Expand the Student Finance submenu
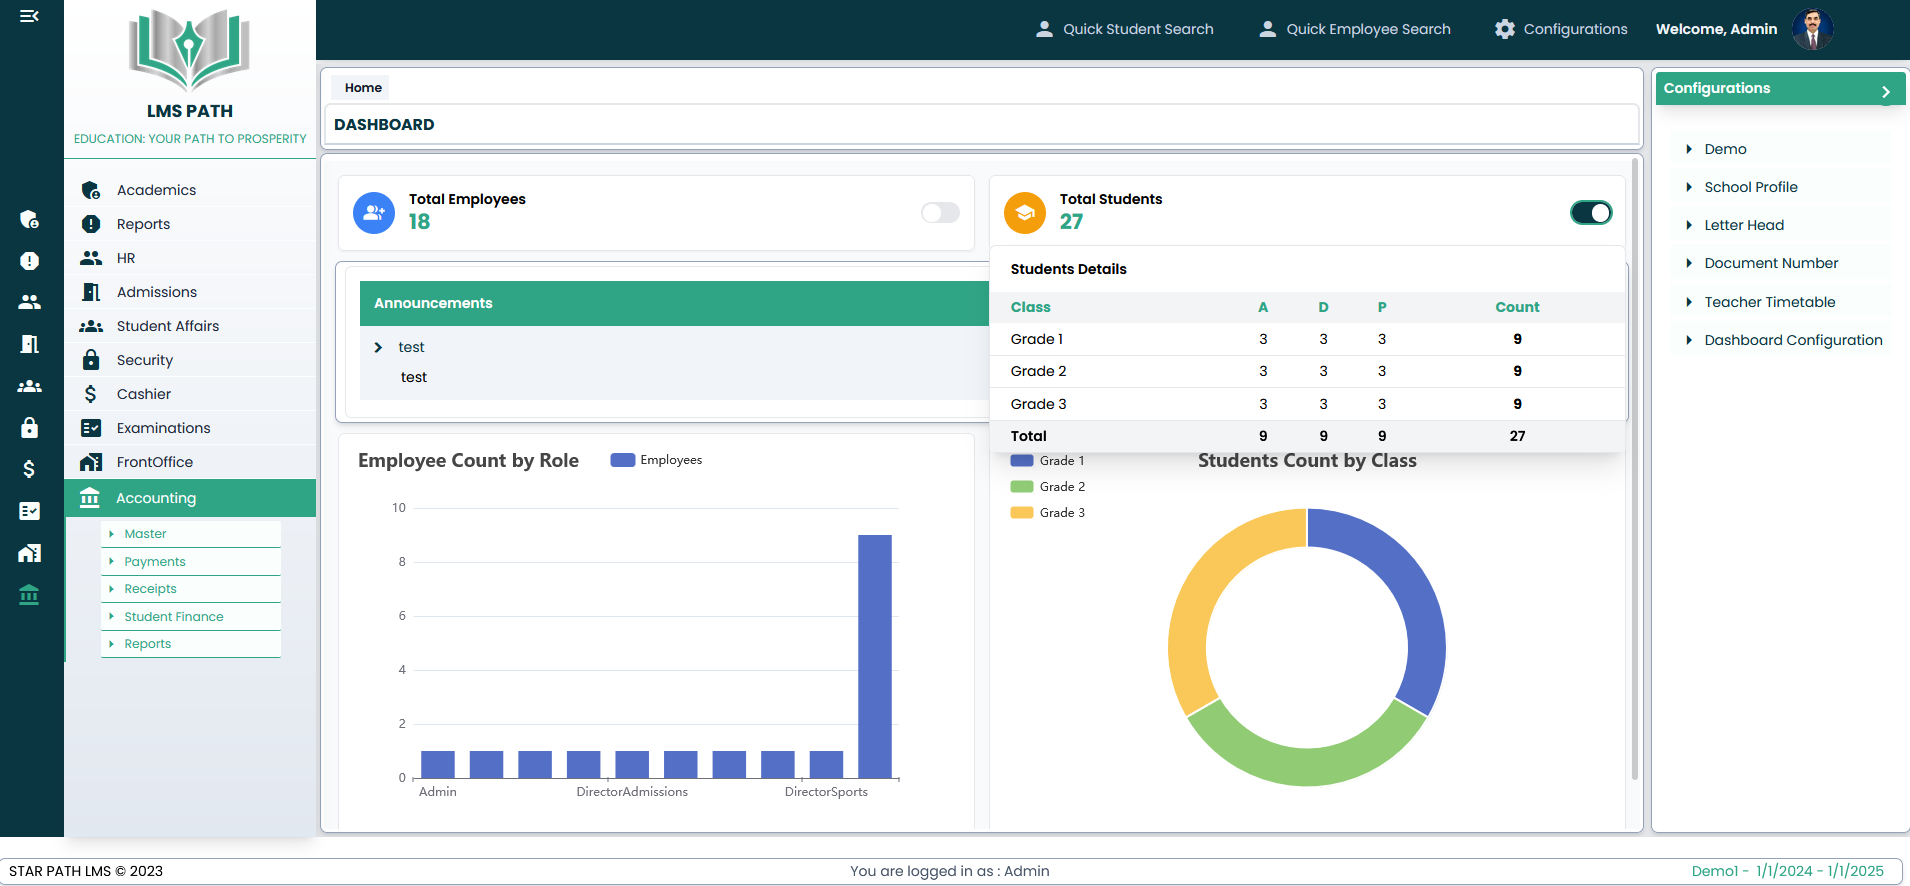The image size is (1910, 886). [x=190, y=617]
